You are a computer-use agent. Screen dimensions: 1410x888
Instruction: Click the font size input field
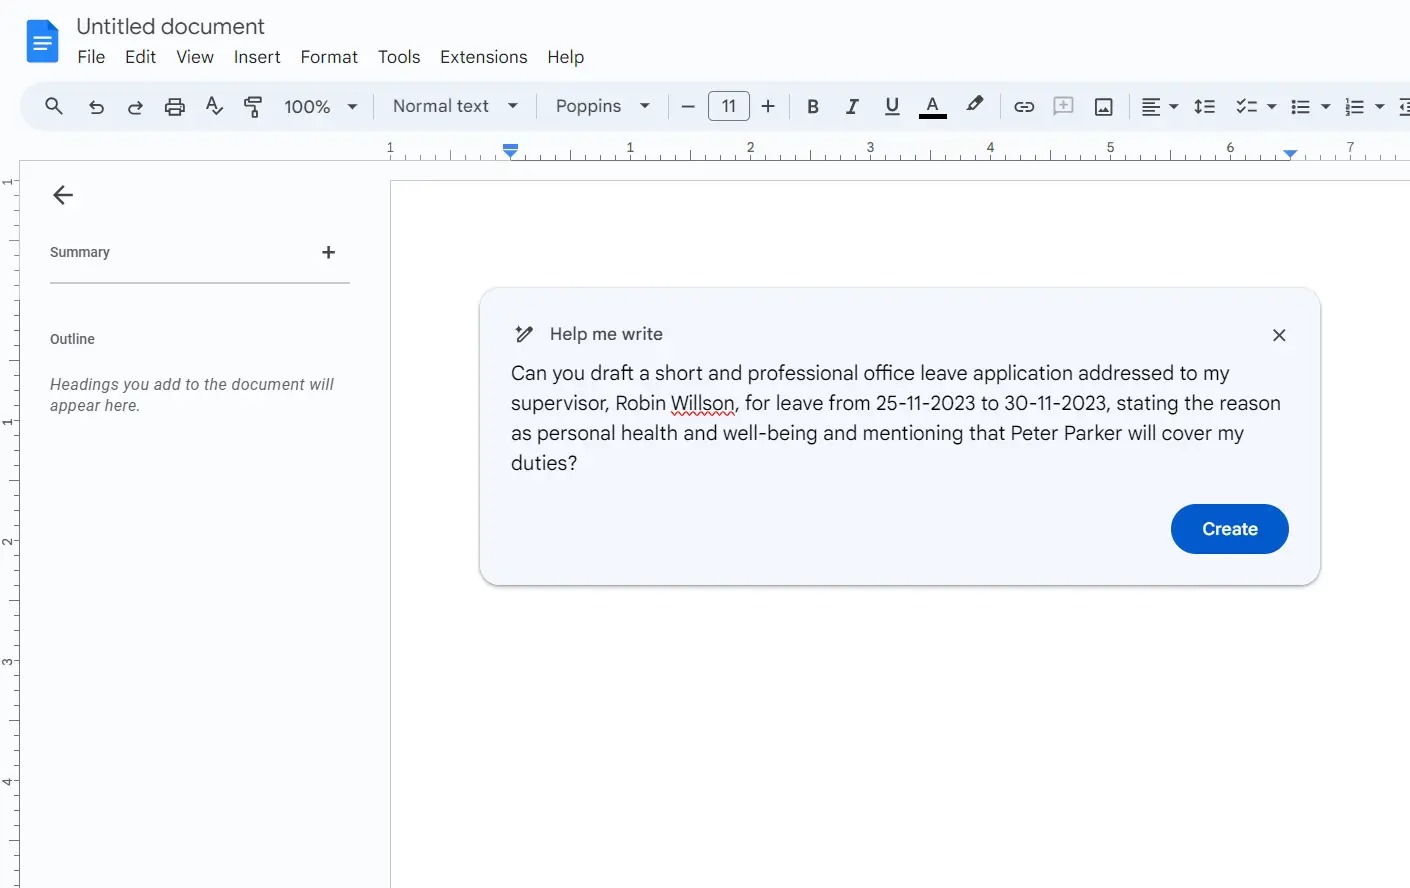pyautogui.click(x=729, y=107)
